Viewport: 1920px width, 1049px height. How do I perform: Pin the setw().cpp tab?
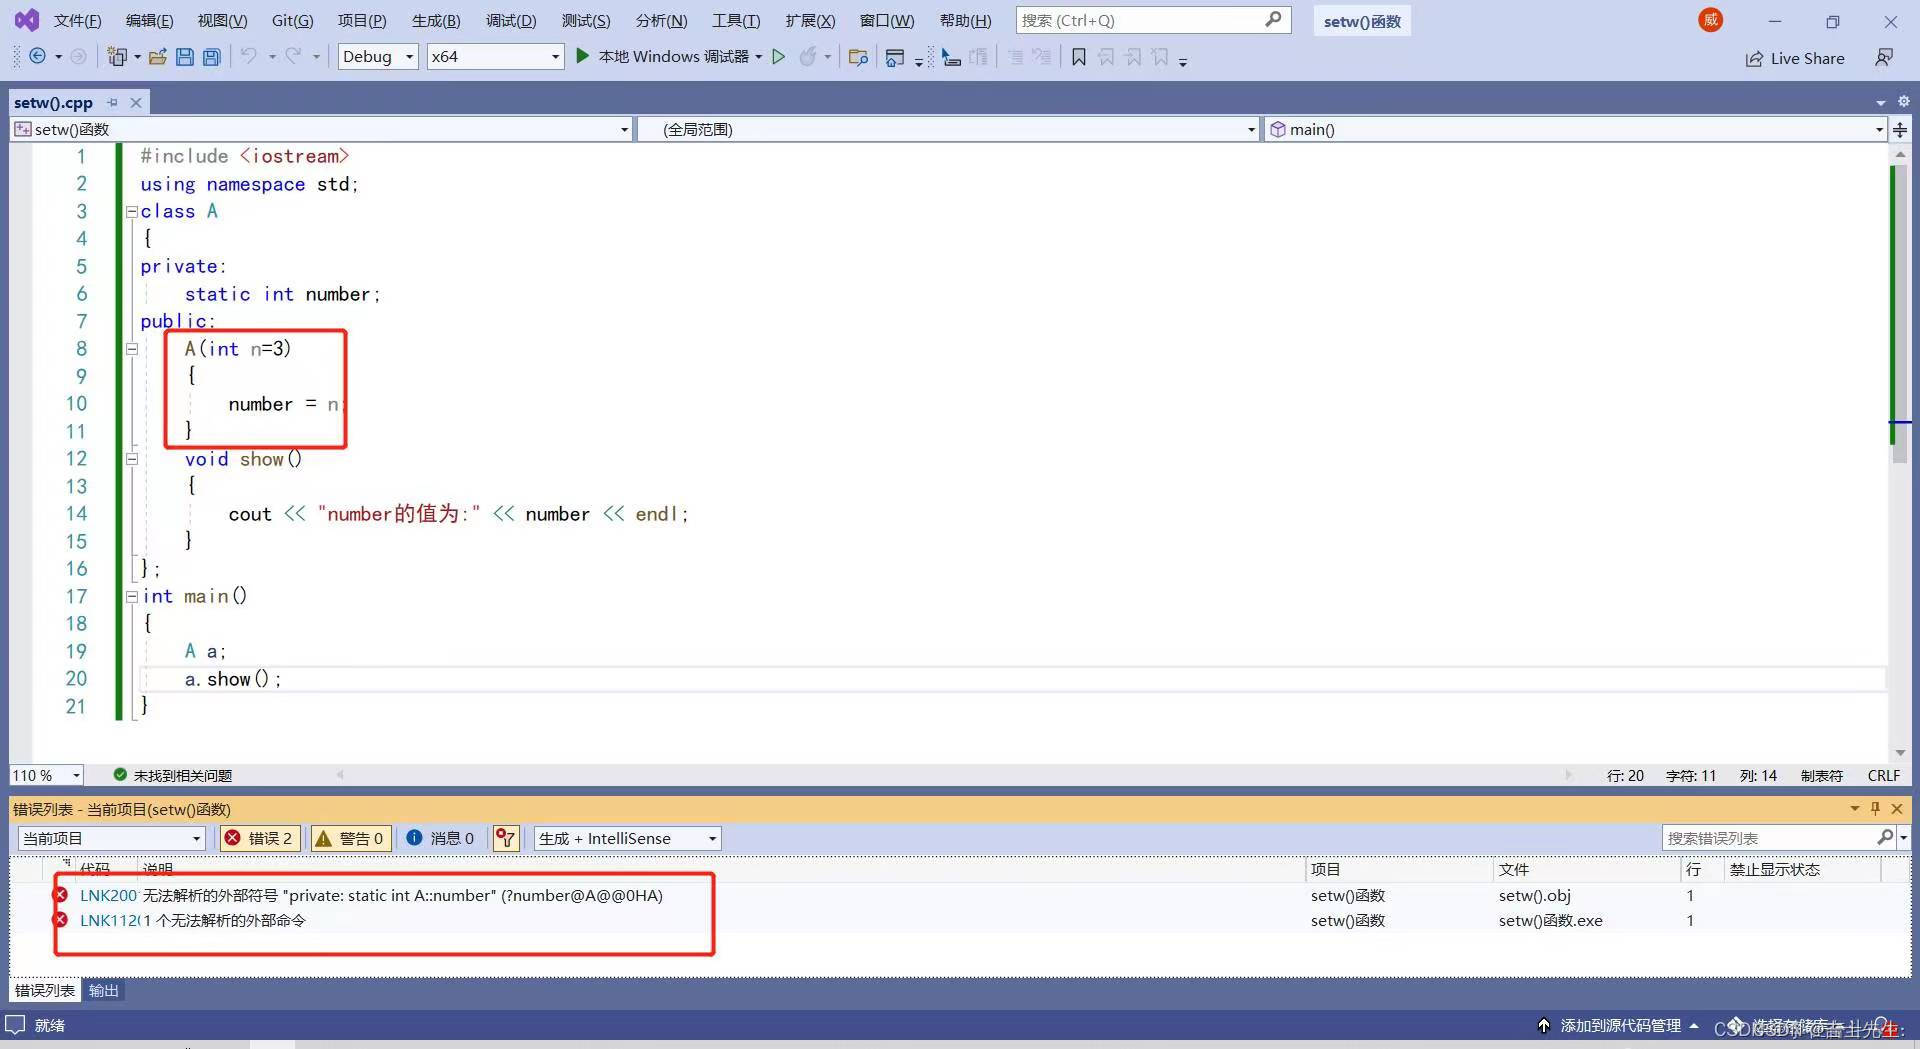click(x=112, y=102)
